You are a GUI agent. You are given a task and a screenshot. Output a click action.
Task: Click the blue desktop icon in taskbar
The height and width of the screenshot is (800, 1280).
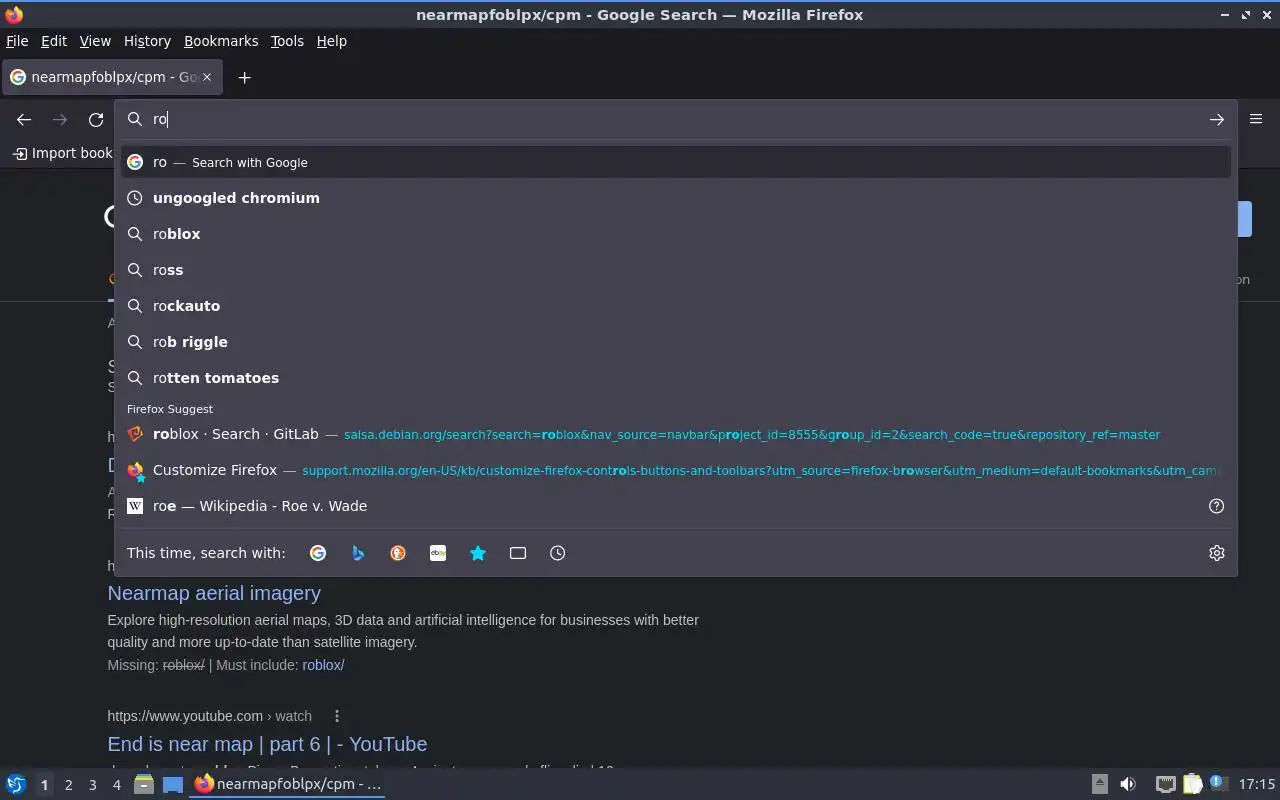click(173, 785)
